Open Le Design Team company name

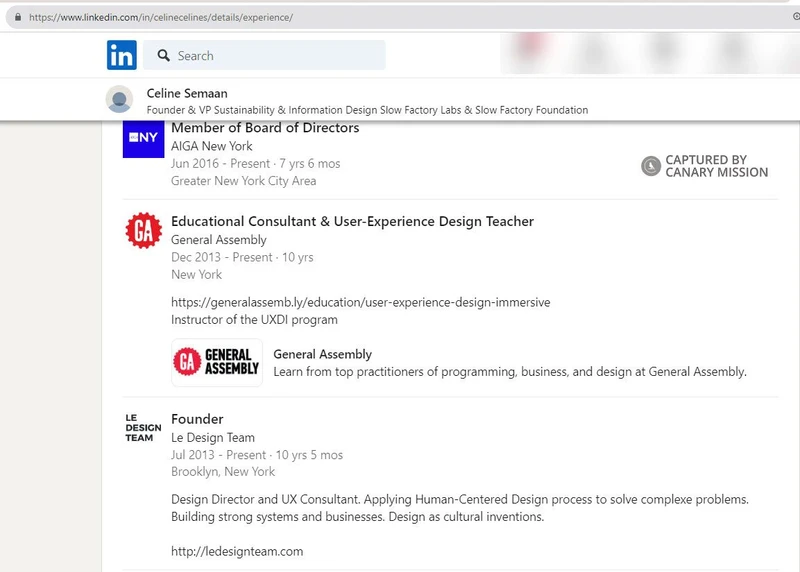point(213,438)
